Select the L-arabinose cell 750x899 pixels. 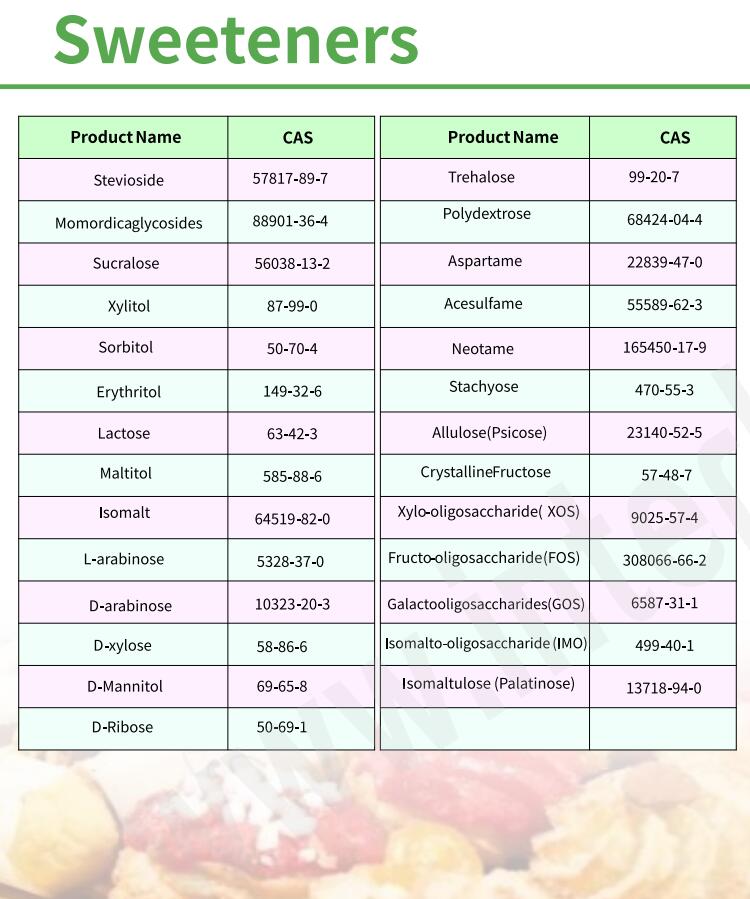(x=124, y=559)
